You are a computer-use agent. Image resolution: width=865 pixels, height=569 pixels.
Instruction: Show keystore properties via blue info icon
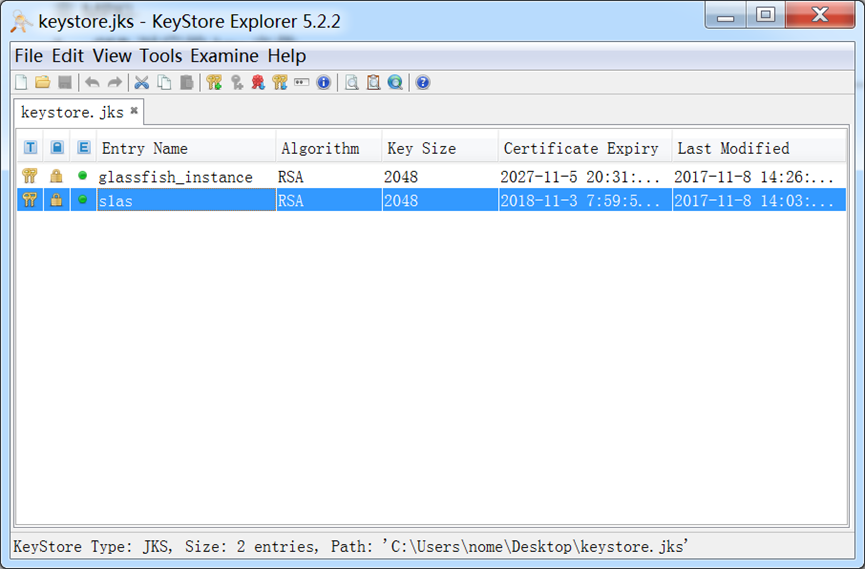coord(323,83)
